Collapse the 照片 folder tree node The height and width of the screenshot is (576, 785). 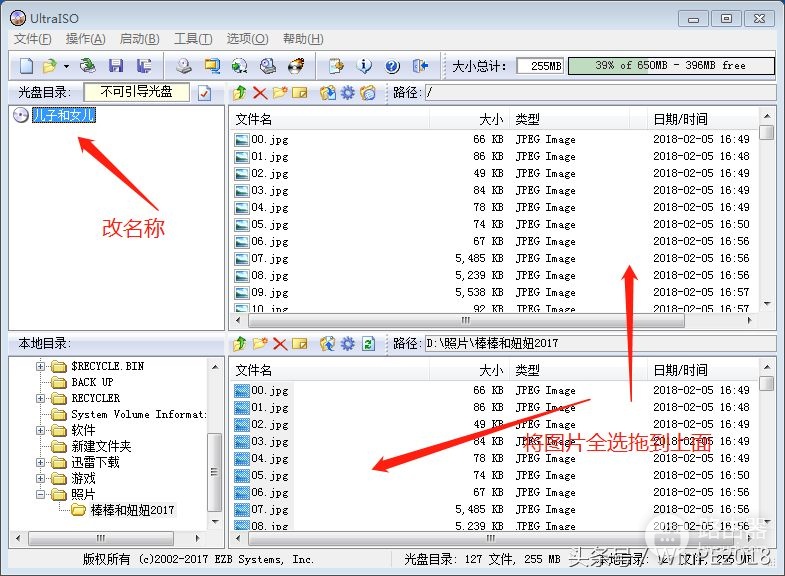click(40, 494)
